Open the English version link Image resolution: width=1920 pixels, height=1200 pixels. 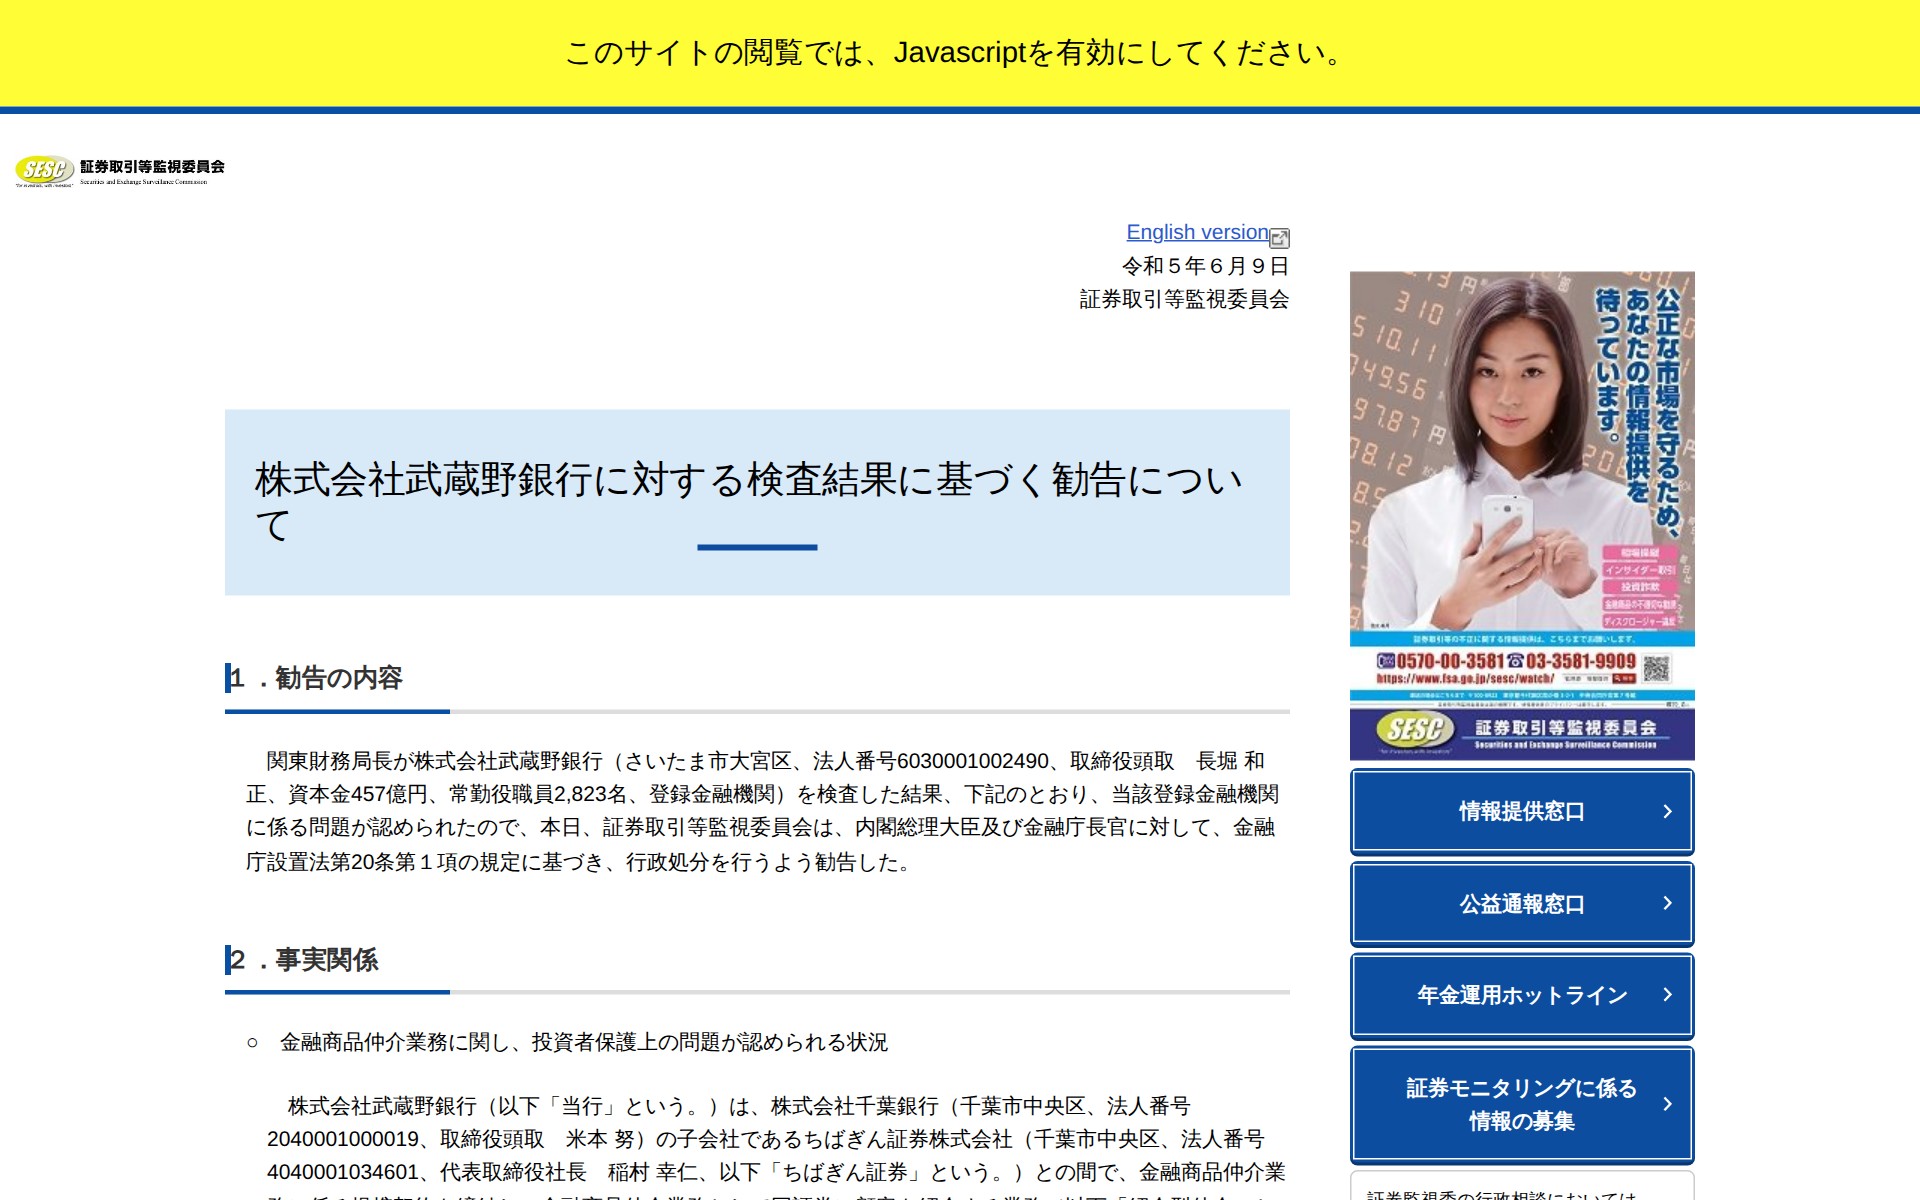pyautogui.click(x=1196, y=232)
